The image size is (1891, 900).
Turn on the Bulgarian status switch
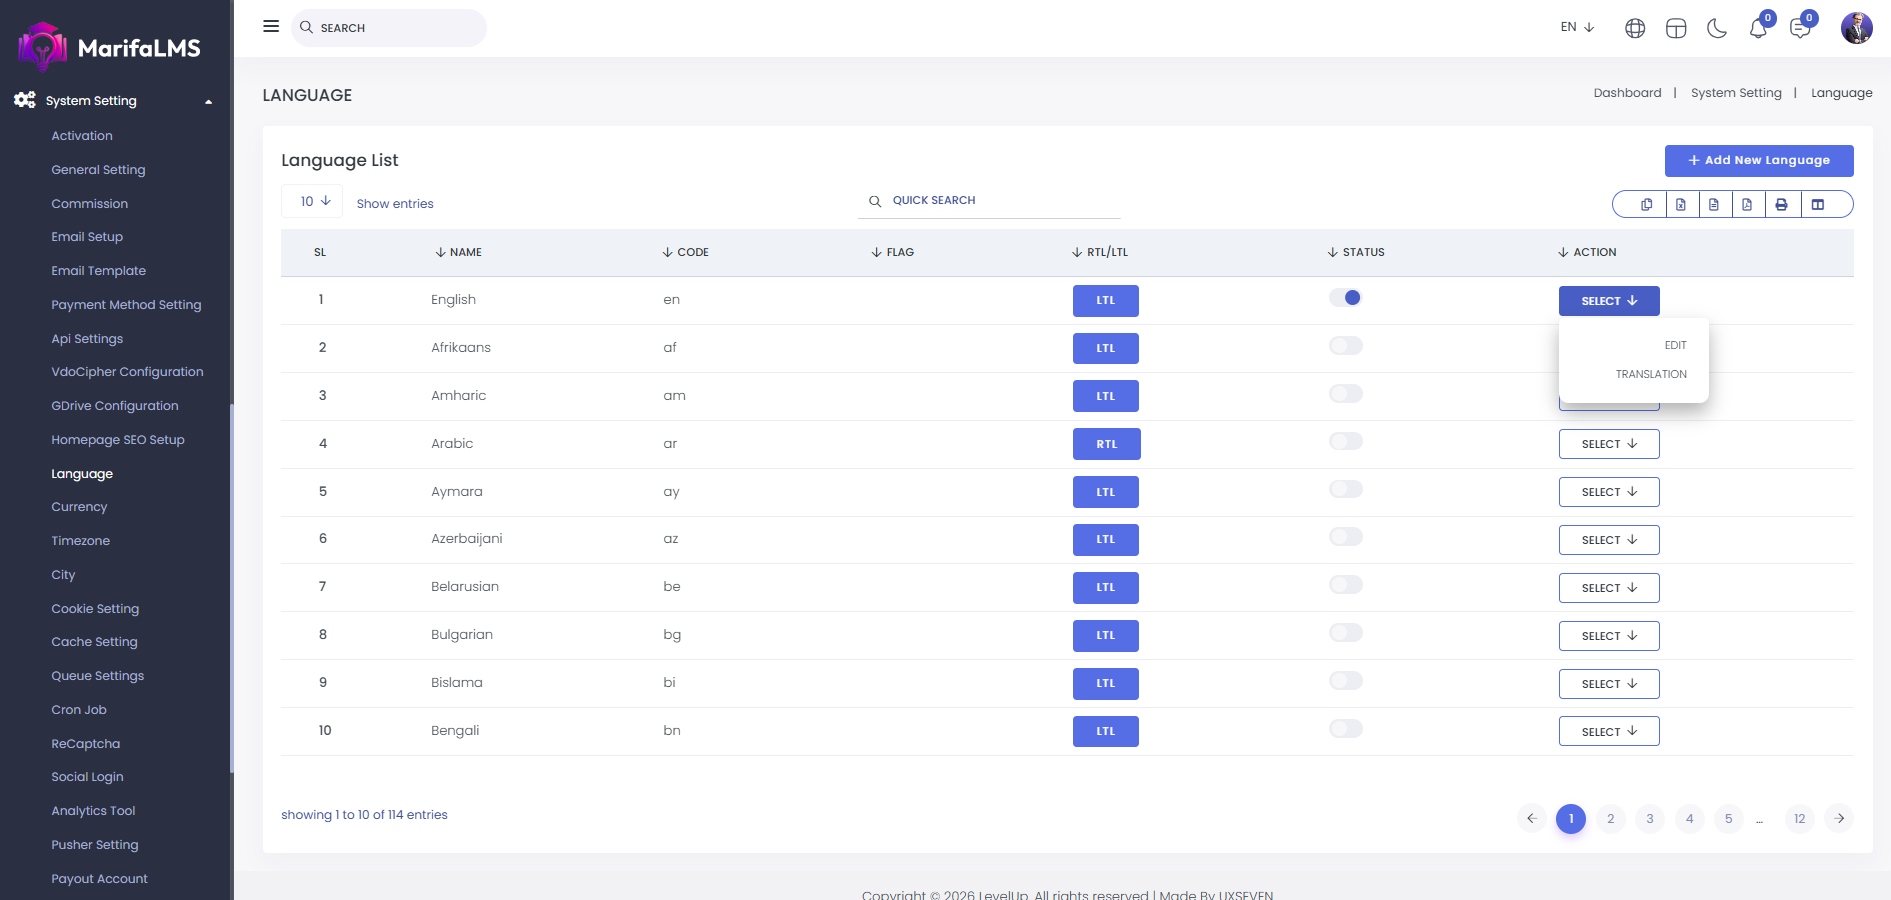(1345, 633)
